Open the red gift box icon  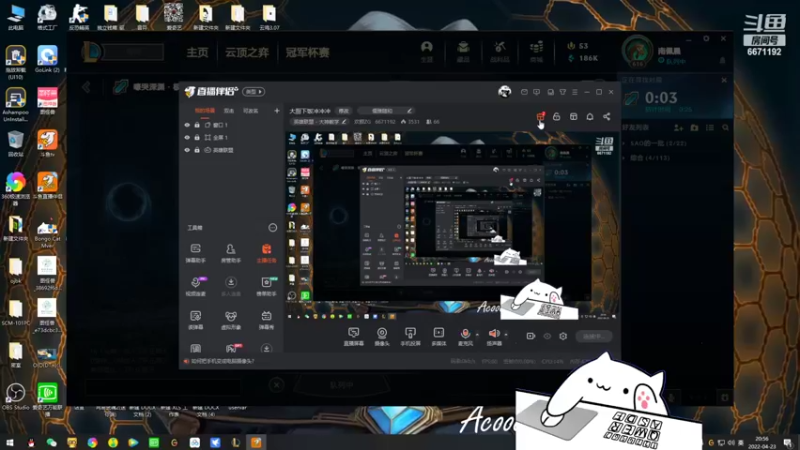pos(540,117)
